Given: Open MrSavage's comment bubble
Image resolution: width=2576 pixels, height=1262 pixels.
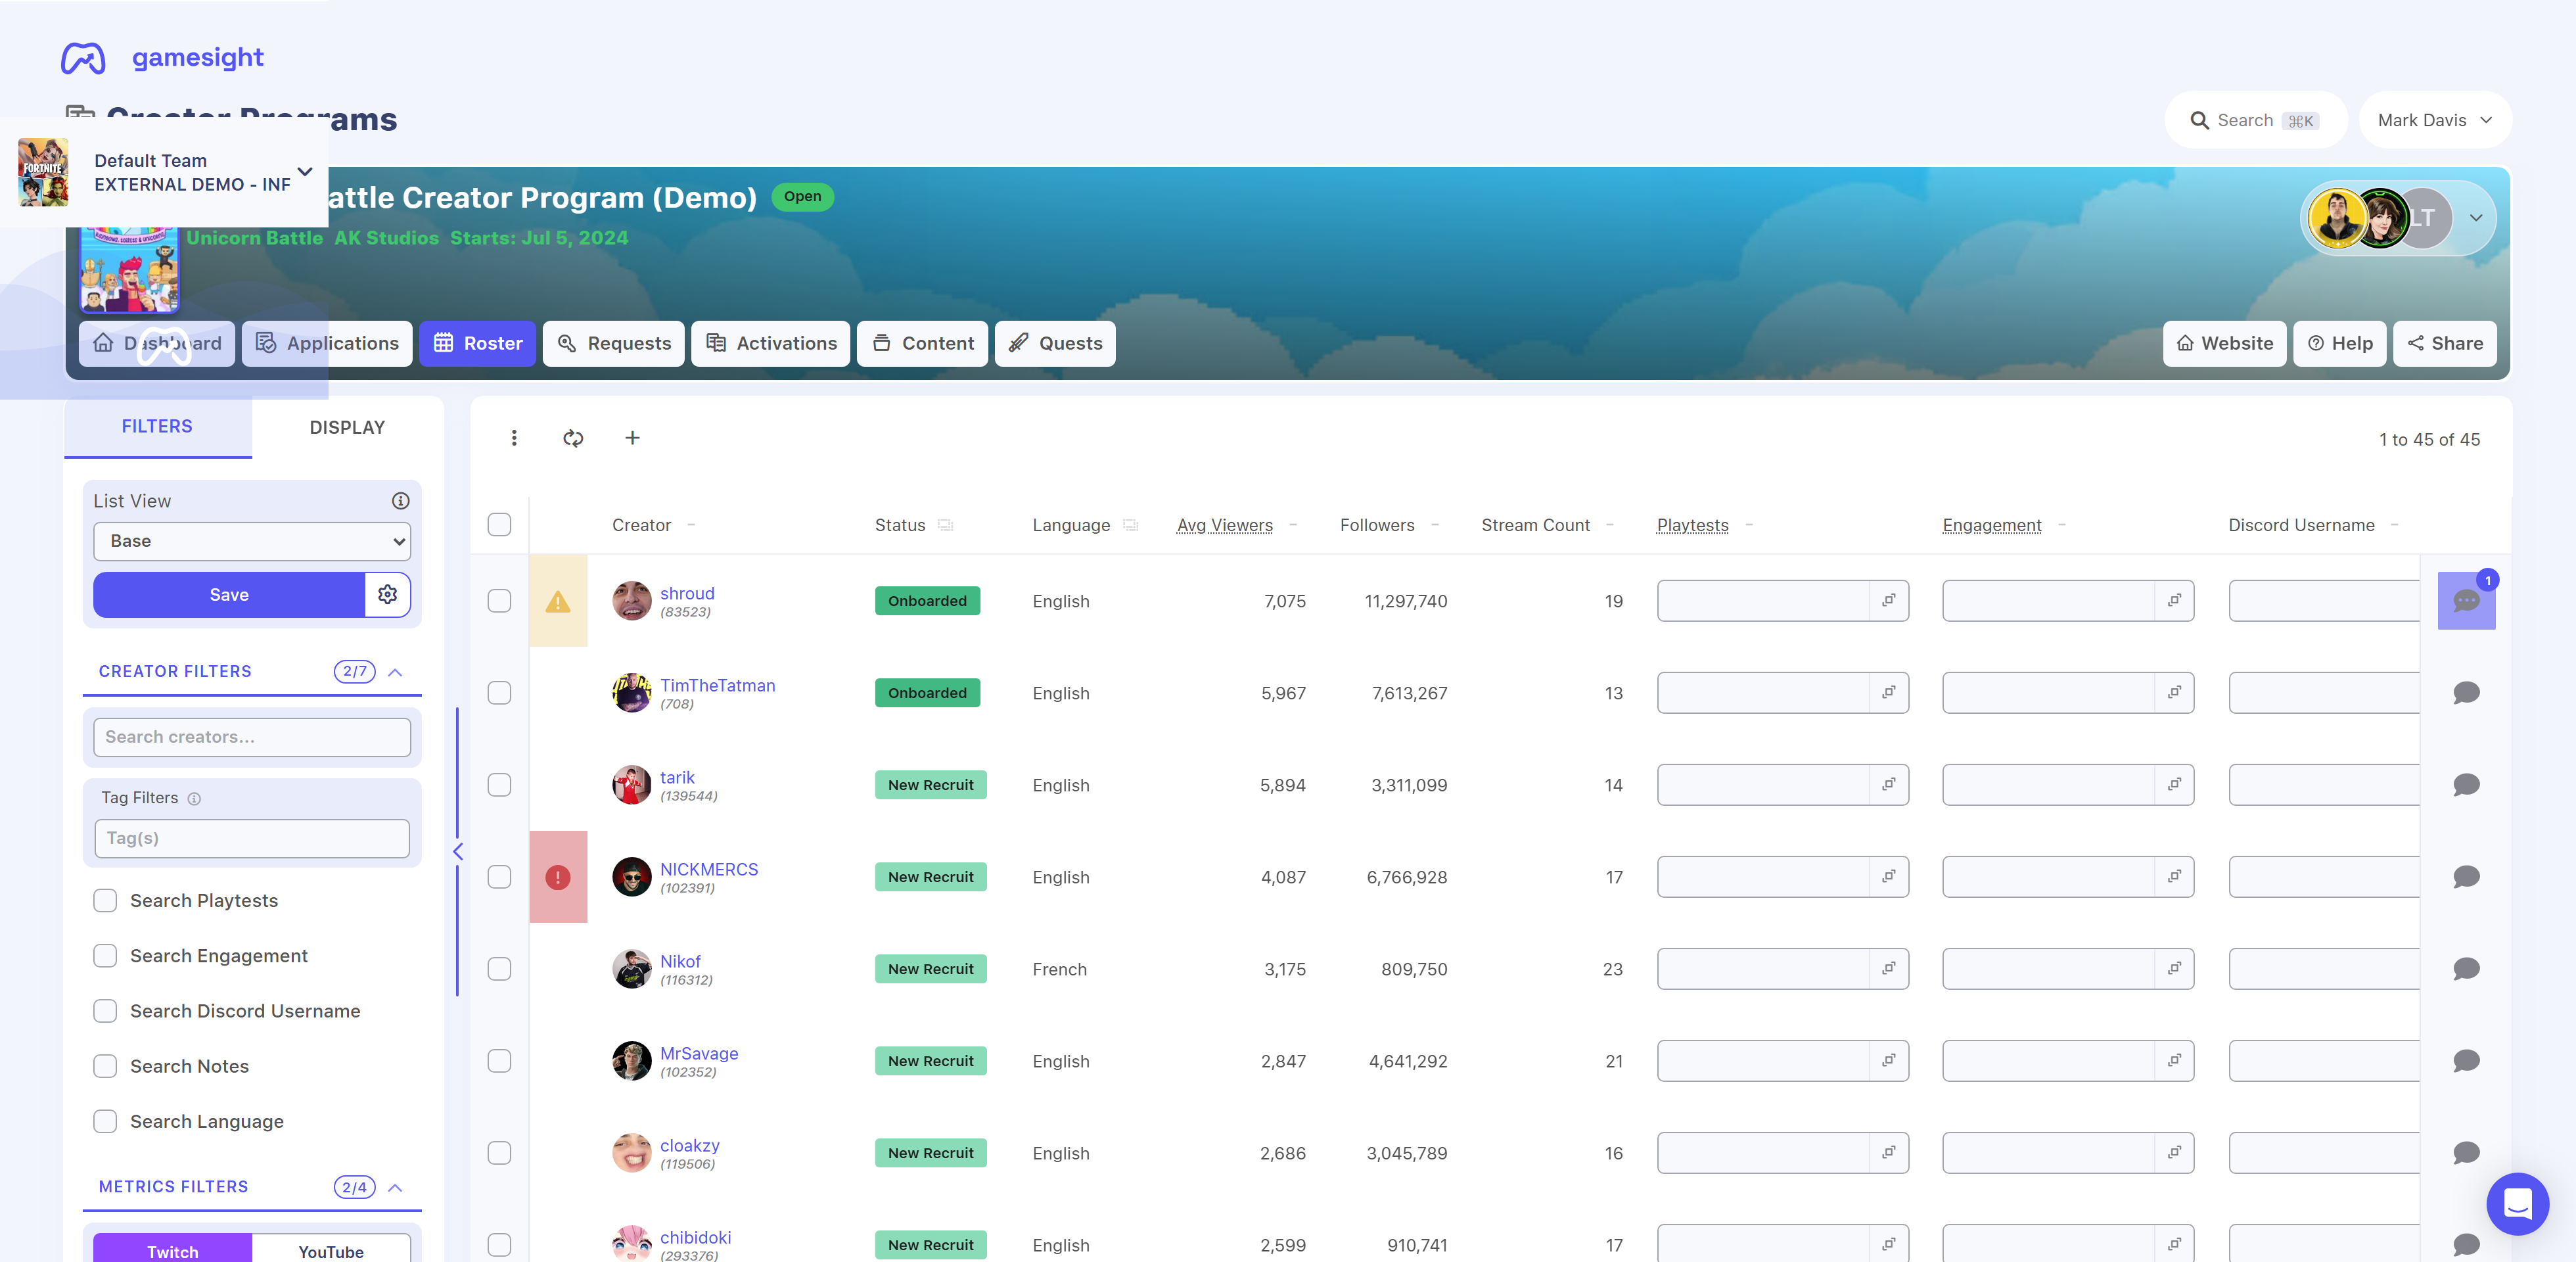Looking at the screenshot, I should click(x=2466, y=1061).
